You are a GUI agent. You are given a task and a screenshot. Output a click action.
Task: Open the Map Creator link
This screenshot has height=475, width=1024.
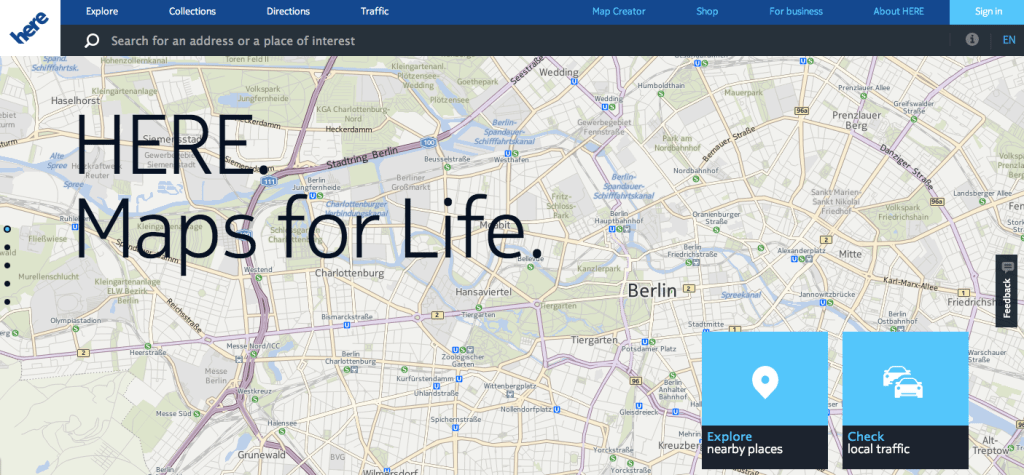(618, 11)
